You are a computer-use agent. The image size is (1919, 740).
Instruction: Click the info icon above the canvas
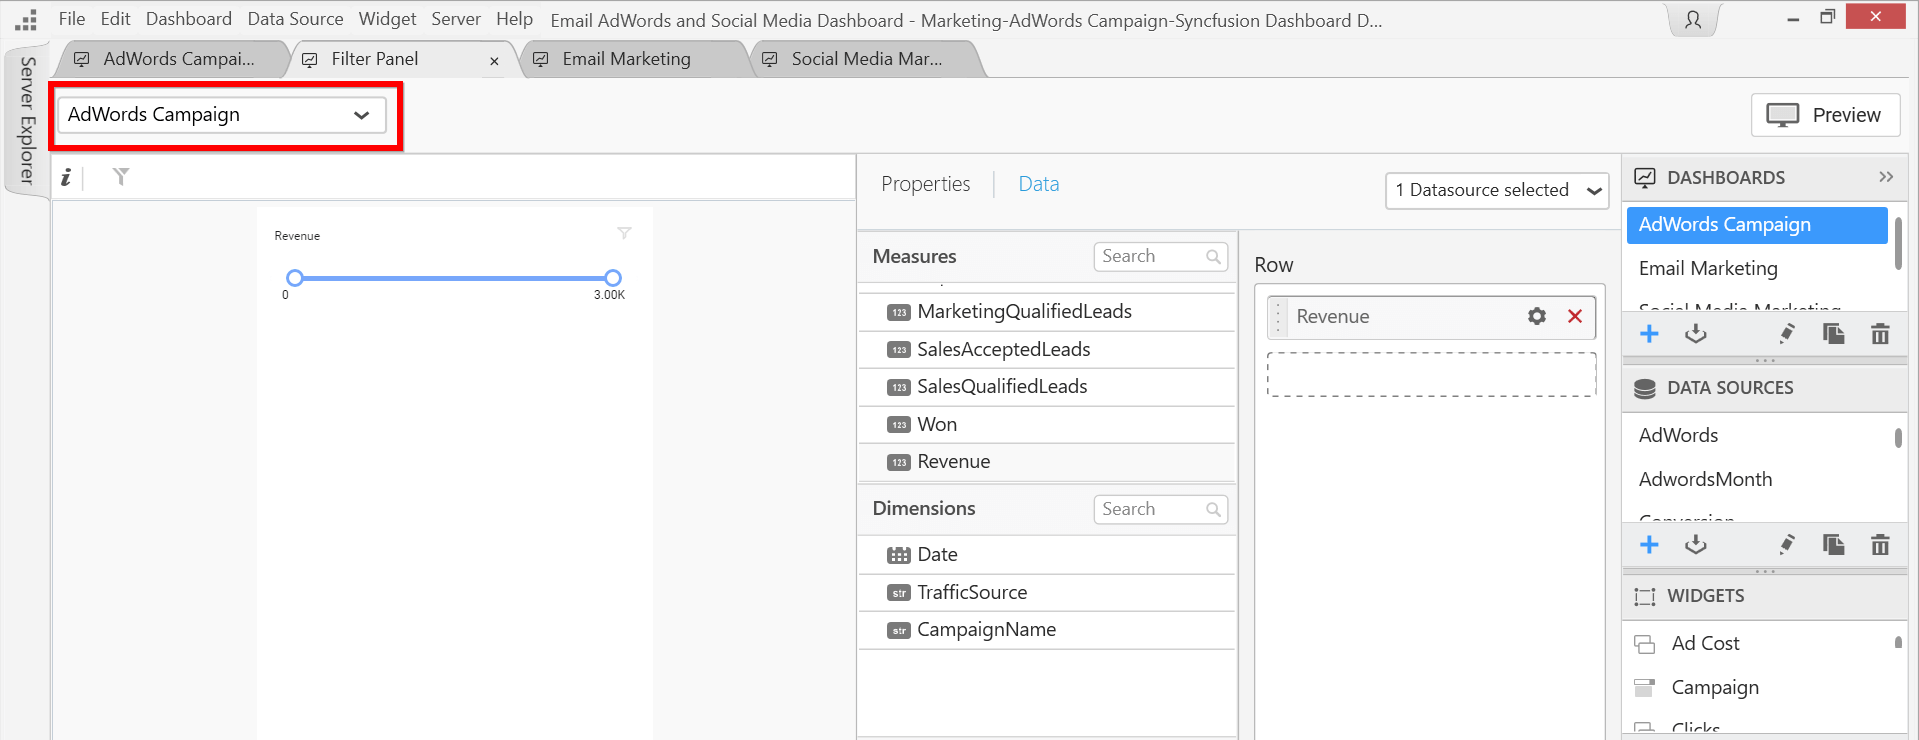66,177
